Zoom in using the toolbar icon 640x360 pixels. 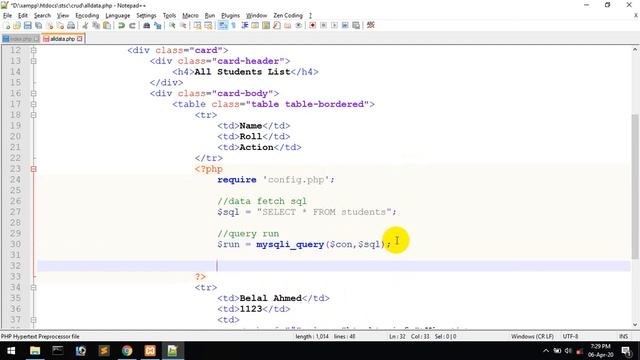click(172, 25)
